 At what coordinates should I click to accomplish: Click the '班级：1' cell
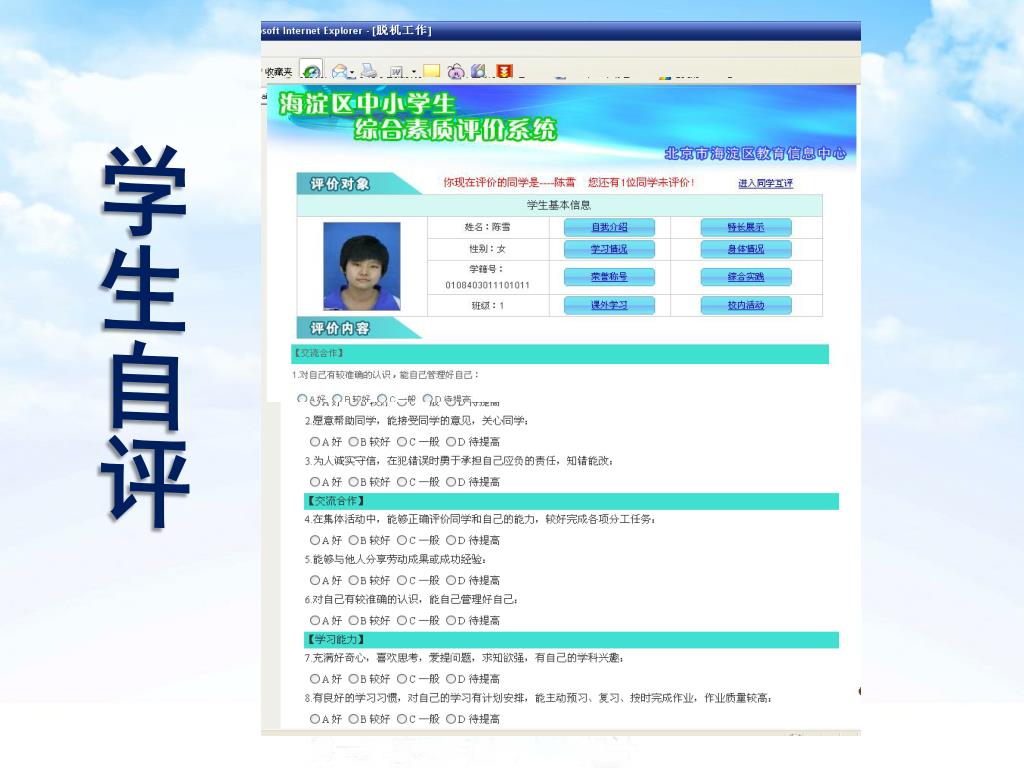(x=487, y=306)
